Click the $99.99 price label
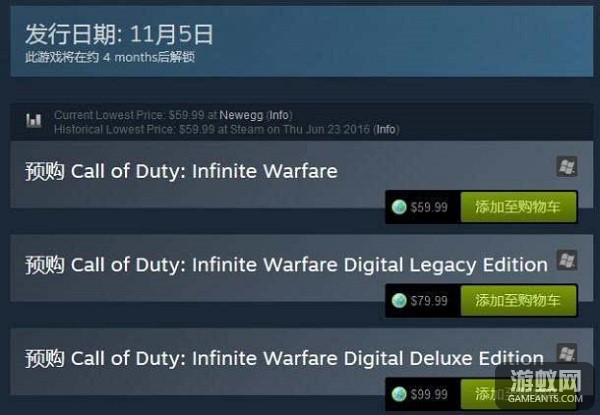This screenshot has height=415, width=600. tap(429, 394)
